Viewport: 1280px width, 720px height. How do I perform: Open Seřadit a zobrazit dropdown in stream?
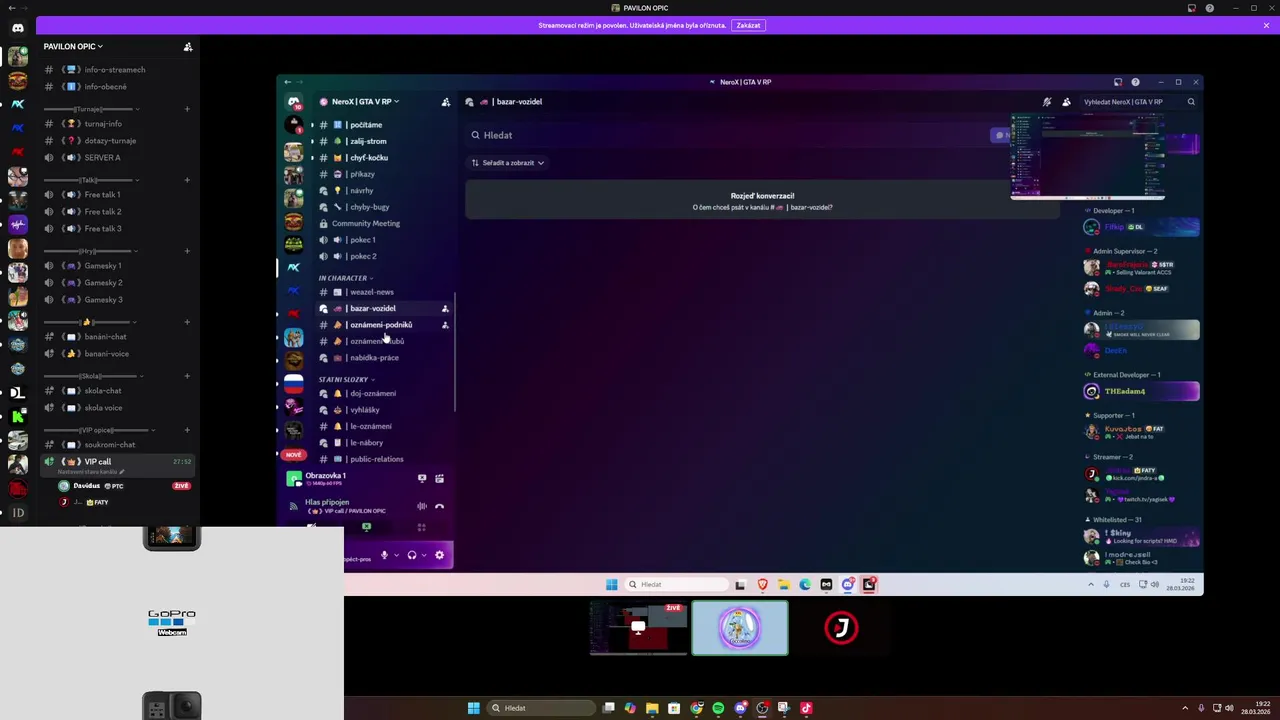click(x=508, y=163)
